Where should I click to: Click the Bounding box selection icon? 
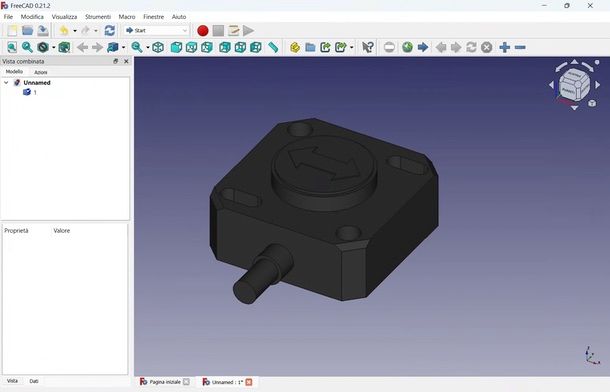pos(64,47)
